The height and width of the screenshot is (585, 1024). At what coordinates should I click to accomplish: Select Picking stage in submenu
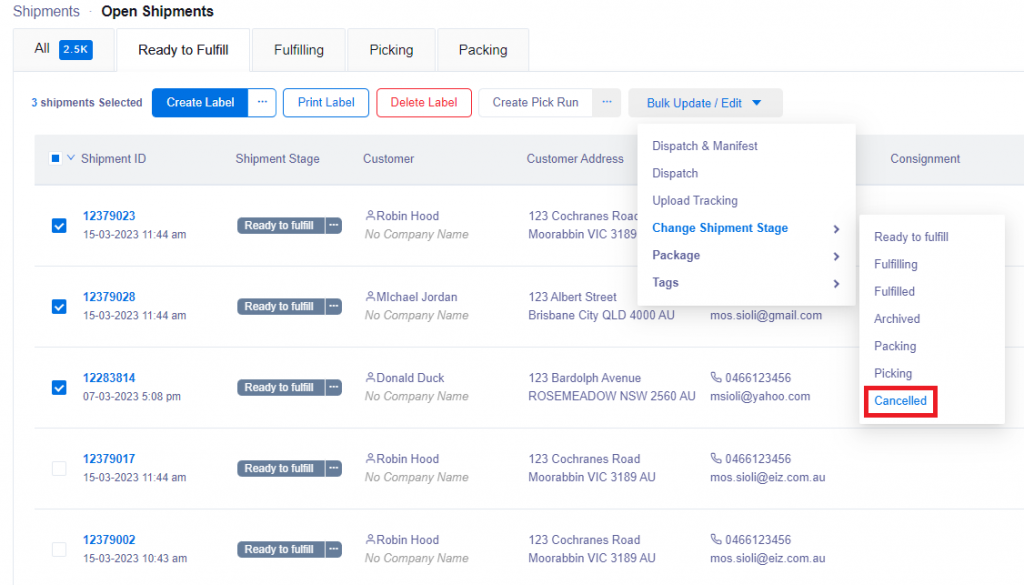coord(893,373)
